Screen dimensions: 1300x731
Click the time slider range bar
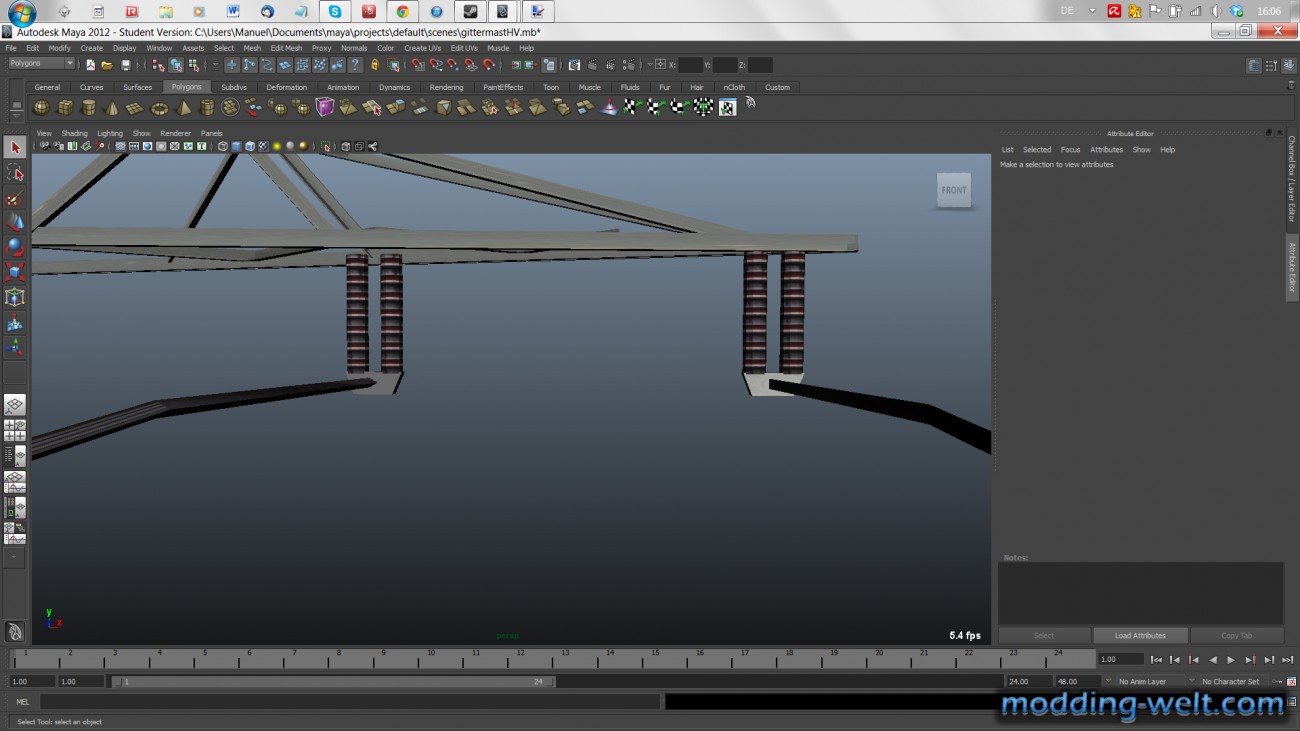click(333, 682)
